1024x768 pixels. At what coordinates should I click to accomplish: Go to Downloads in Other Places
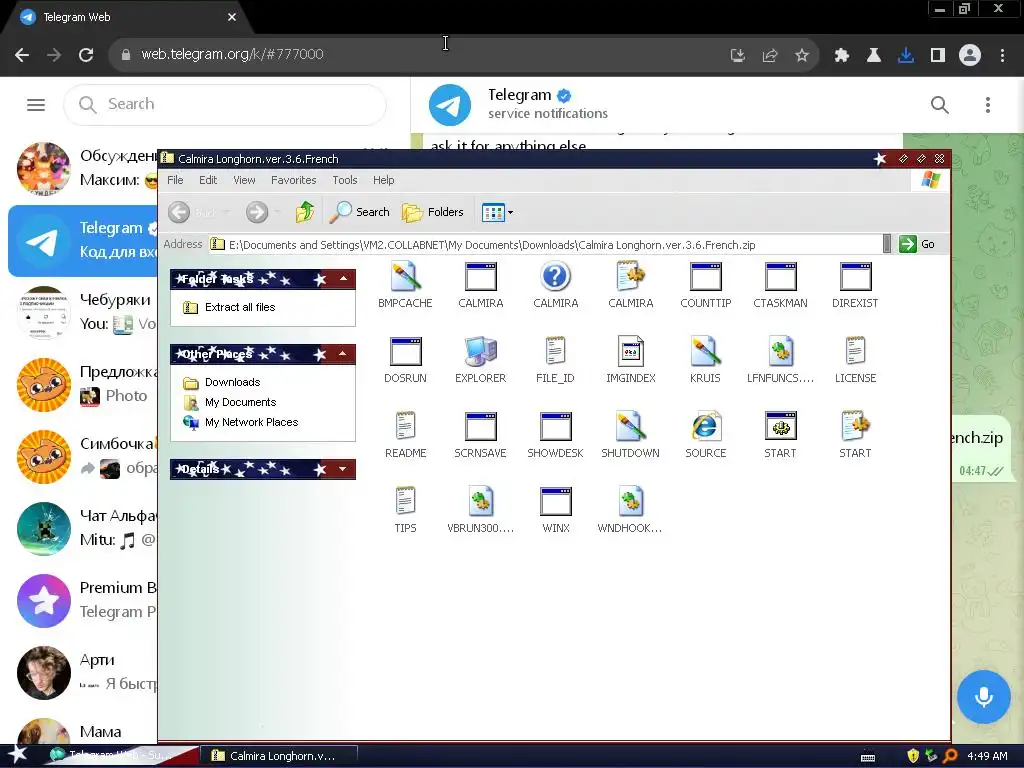point(232,382)
